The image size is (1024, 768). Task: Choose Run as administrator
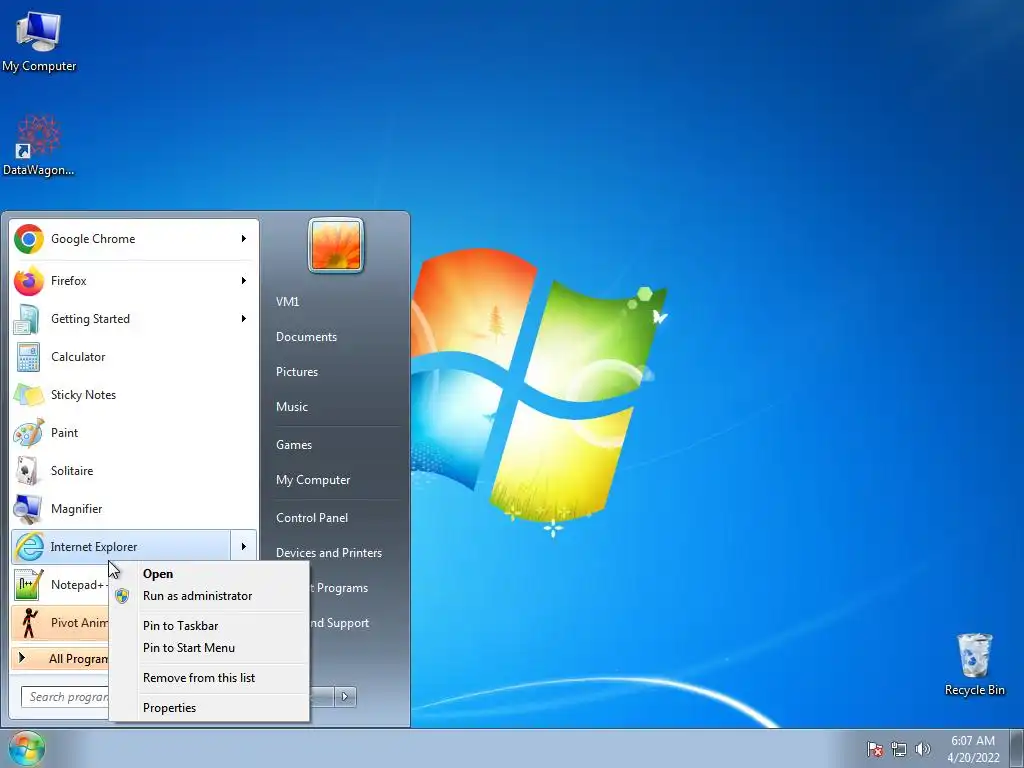coord(209,596)
